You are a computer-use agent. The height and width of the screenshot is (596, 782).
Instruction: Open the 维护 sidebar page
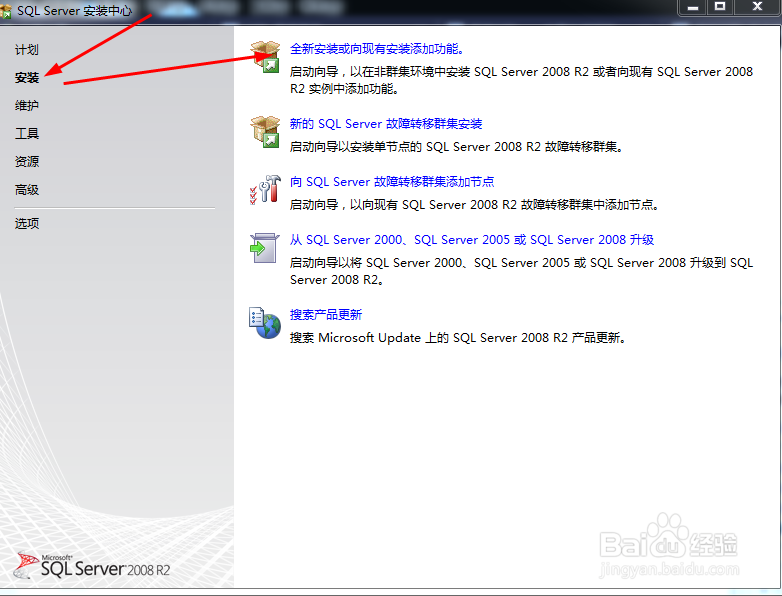pyautogui.click(x=27, y=106)
